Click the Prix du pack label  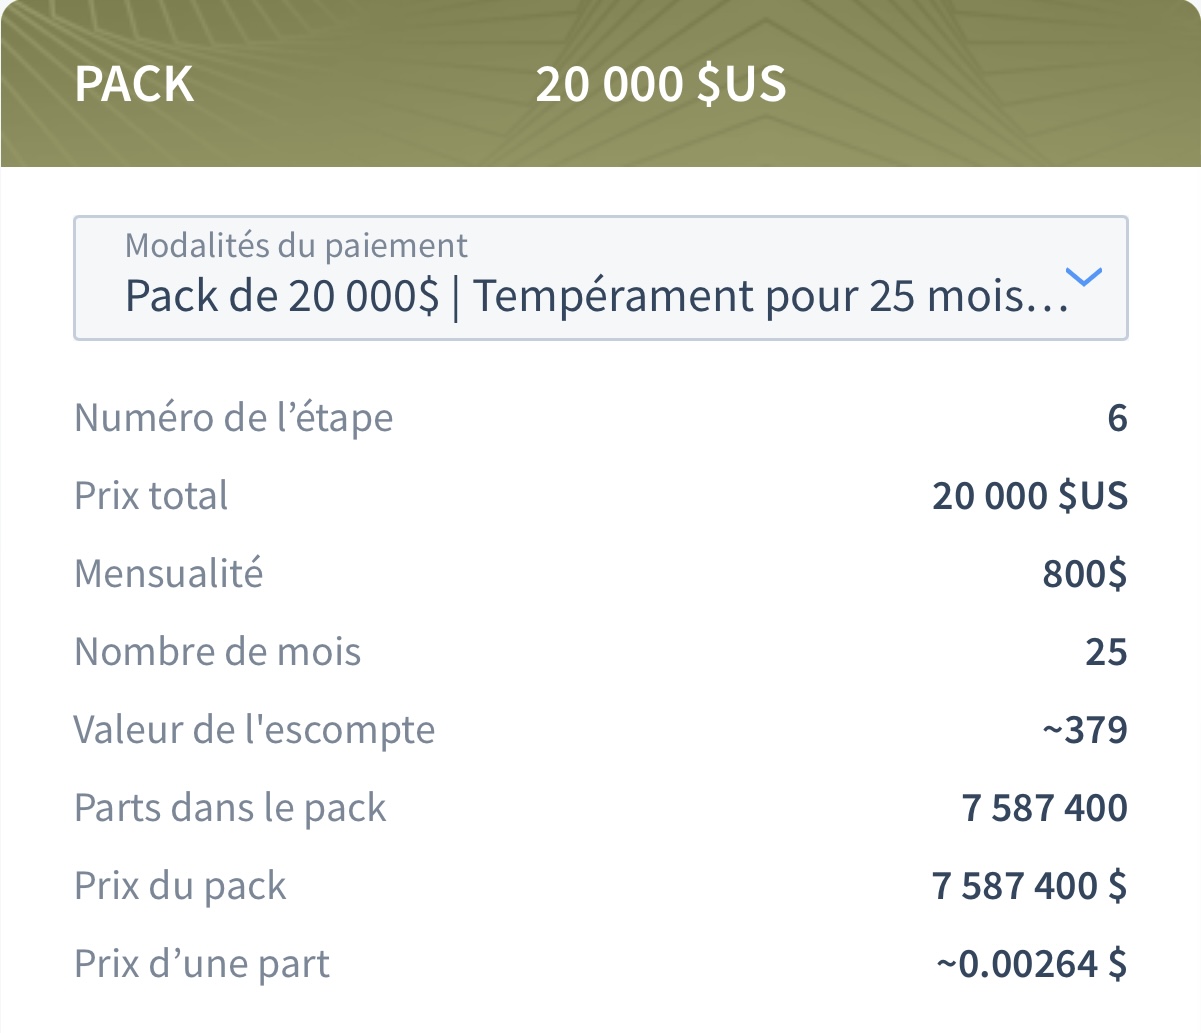point(181,886)
